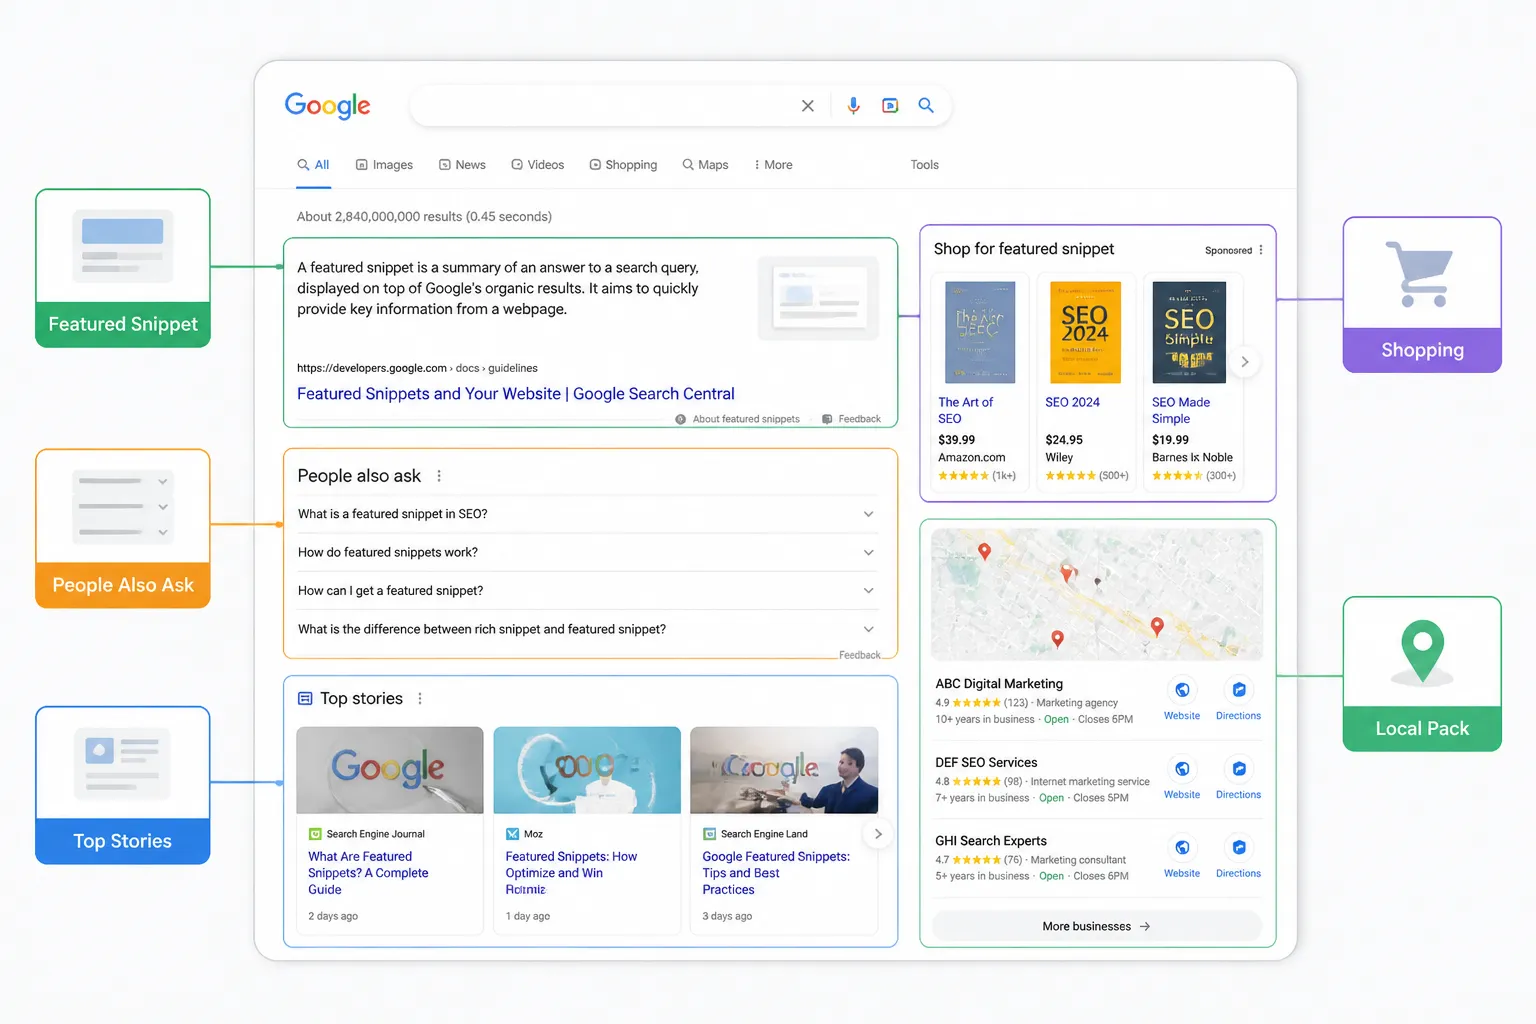Open the GHI Search Experts listing
The height and width of the screenshot is (1024, 1536).
click(991, 841)
